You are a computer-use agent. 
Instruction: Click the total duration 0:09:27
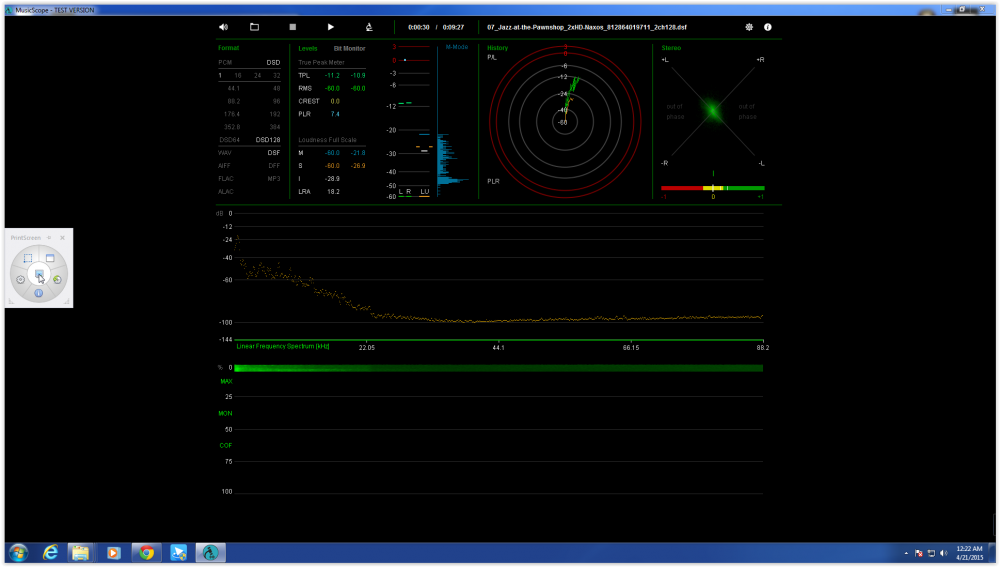click(453, 27)
